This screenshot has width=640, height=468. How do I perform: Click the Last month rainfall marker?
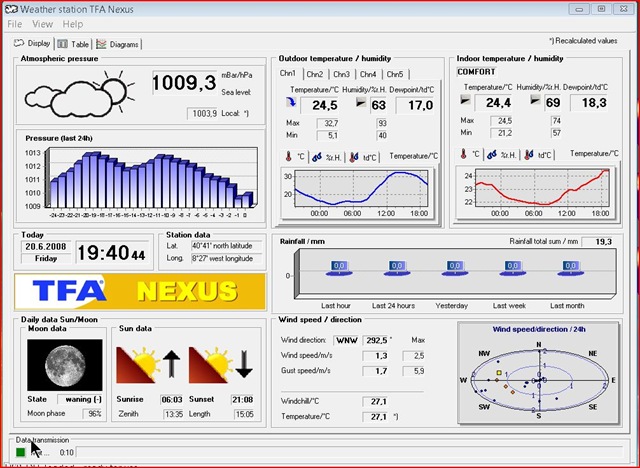571,268
